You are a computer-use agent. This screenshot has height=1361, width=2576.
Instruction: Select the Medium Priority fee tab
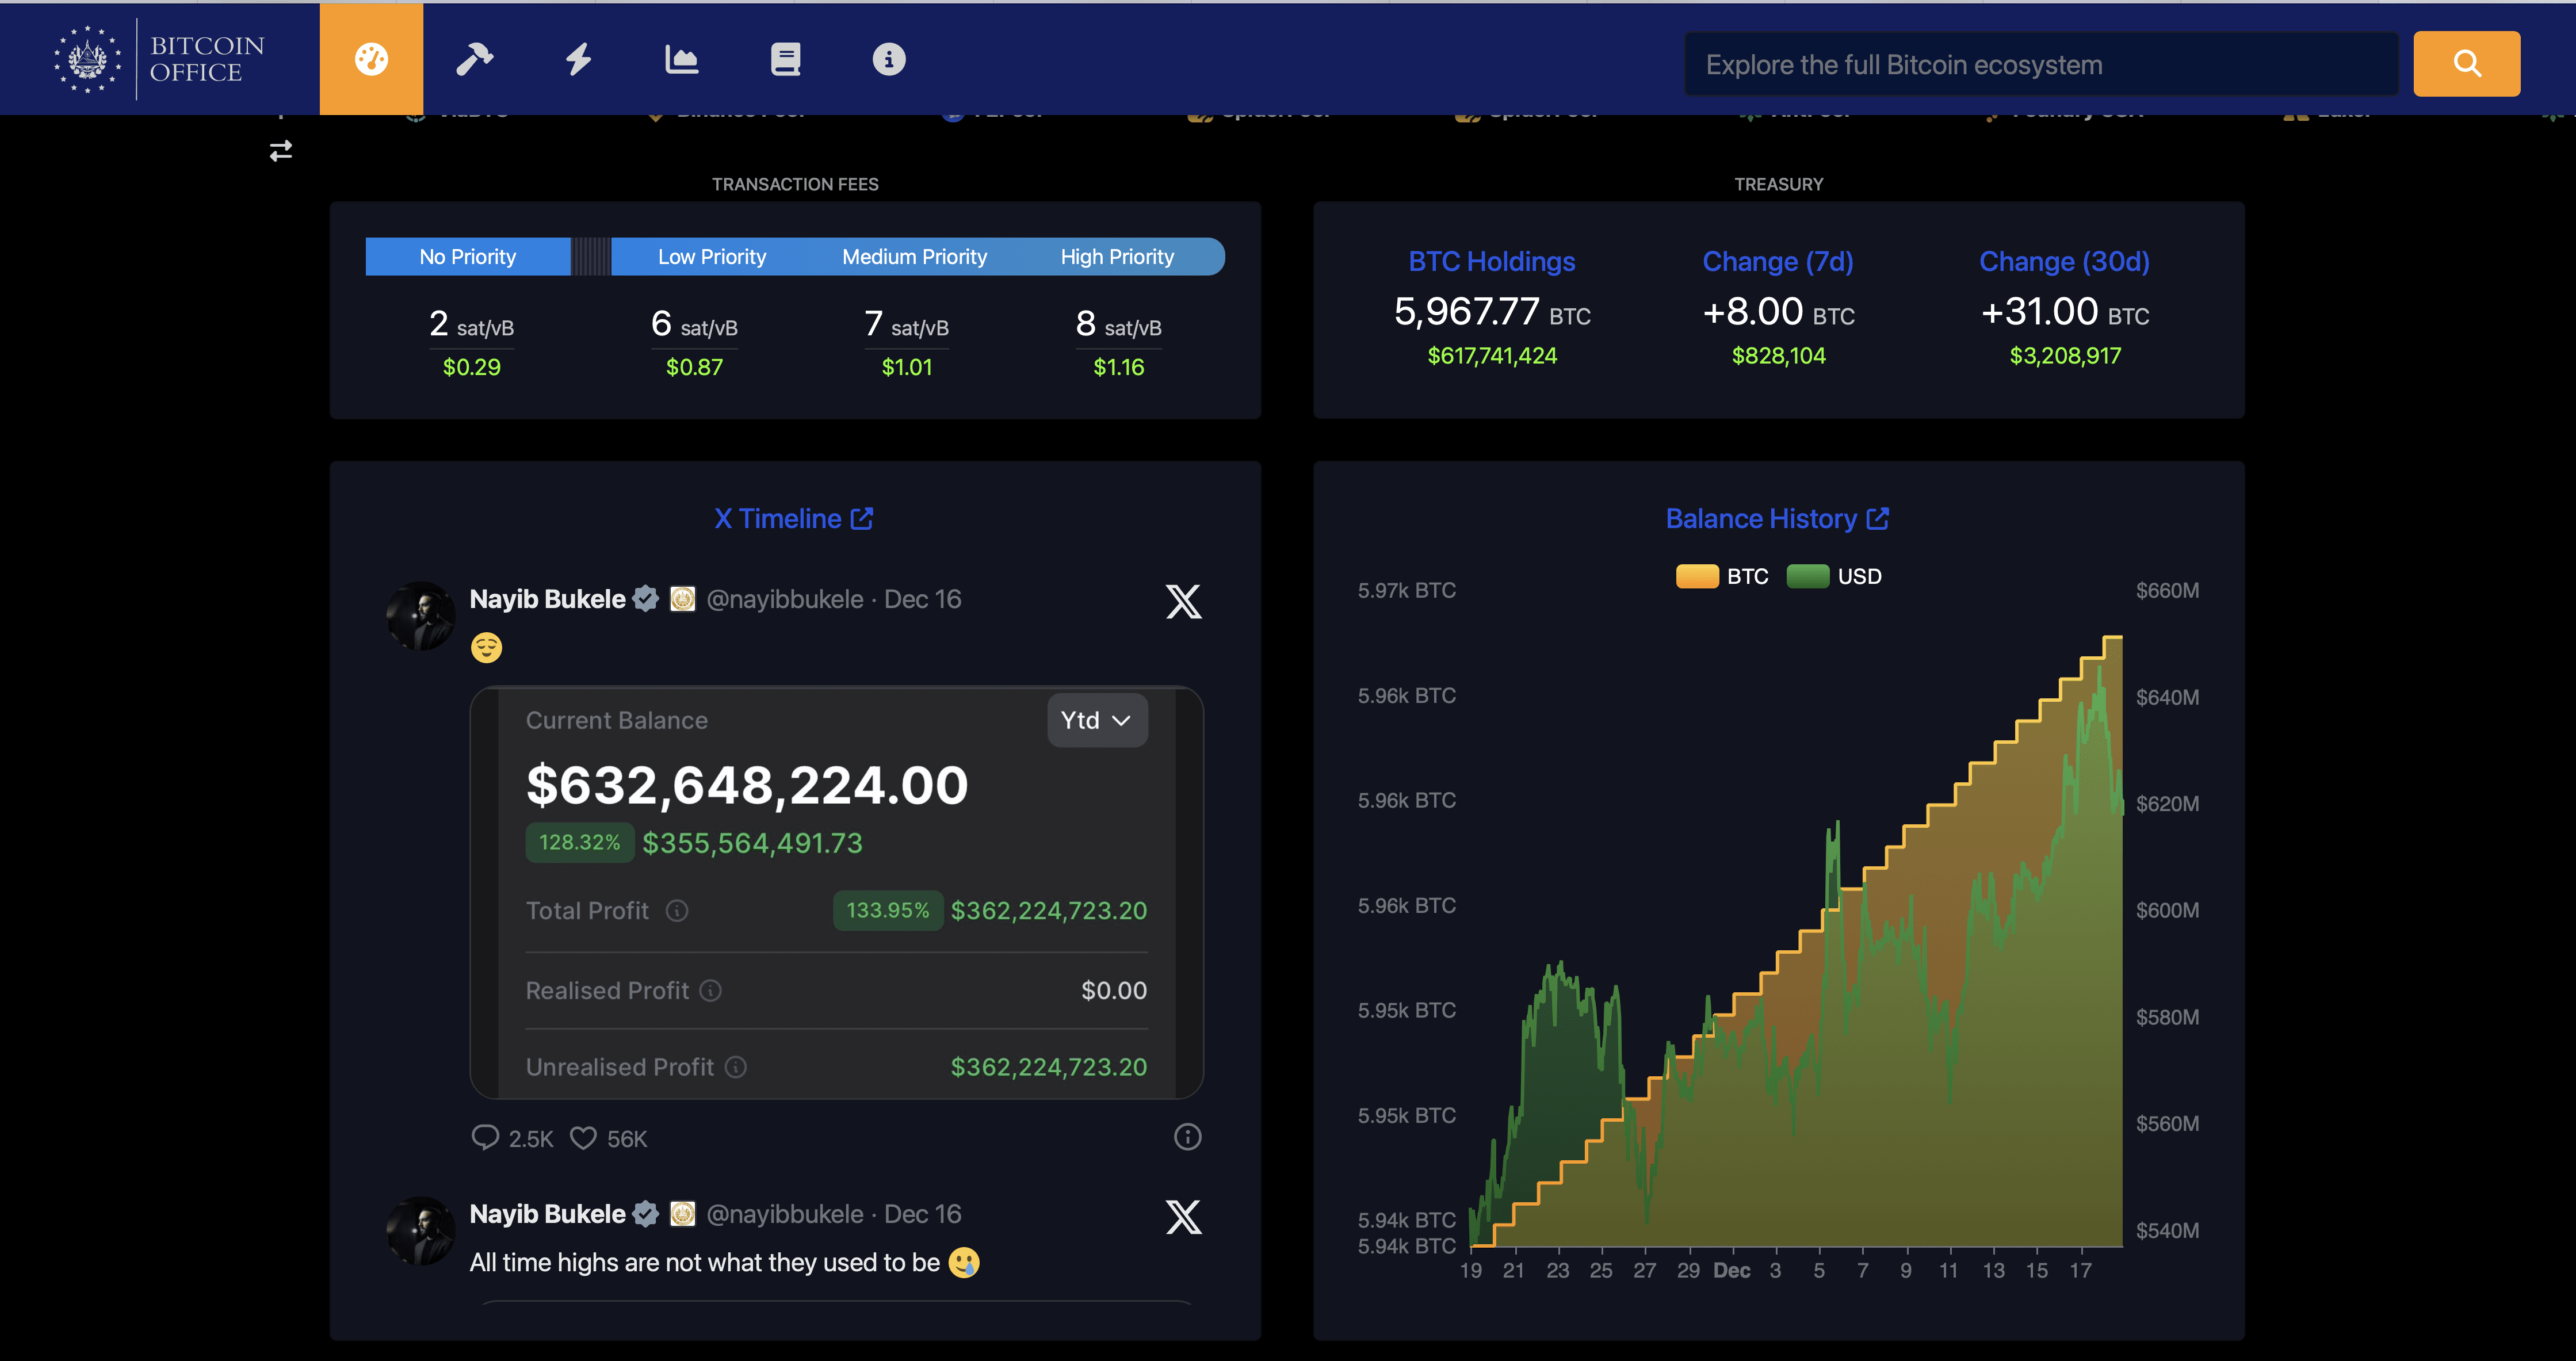tap(914, 257)
